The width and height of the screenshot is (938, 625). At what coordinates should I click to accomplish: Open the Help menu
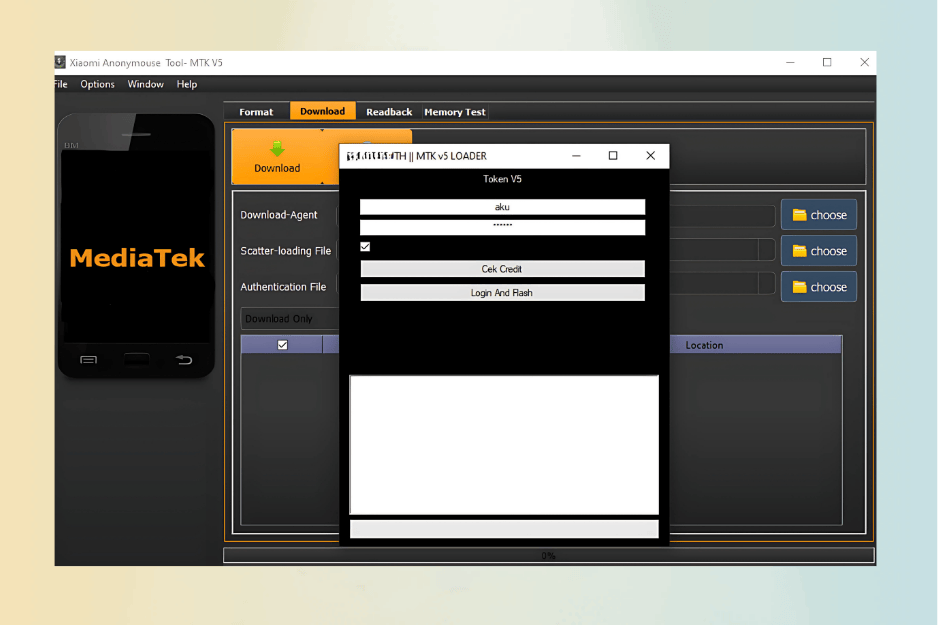(187, 84)
